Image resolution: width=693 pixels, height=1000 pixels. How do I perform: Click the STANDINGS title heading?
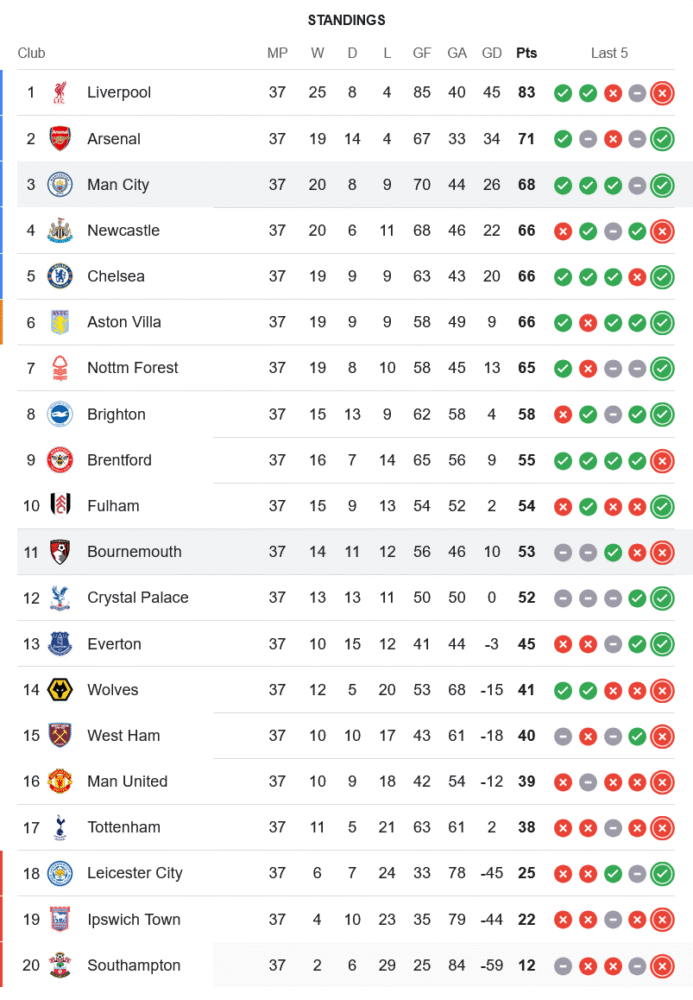[346, 20]
